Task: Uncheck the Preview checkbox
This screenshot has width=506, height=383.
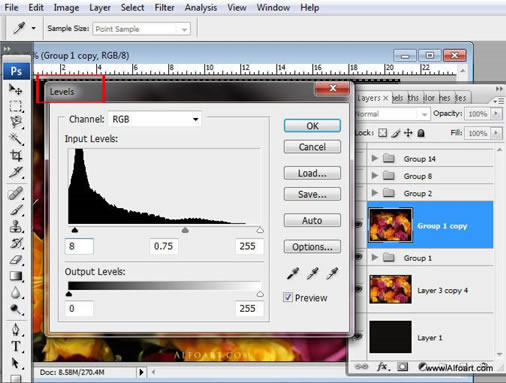Action: click(288, 297)
